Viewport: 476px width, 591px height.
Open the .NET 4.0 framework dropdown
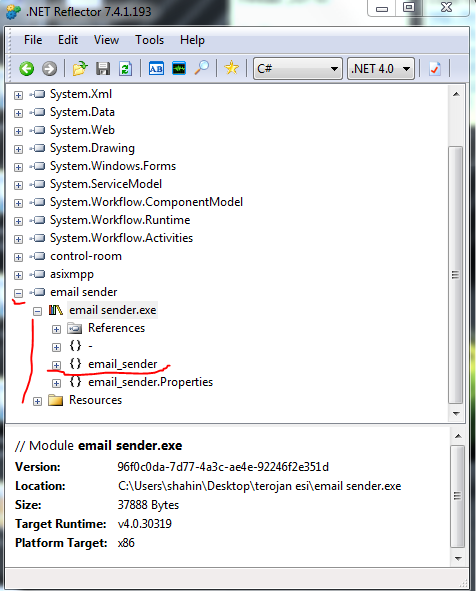coord(381,69)
